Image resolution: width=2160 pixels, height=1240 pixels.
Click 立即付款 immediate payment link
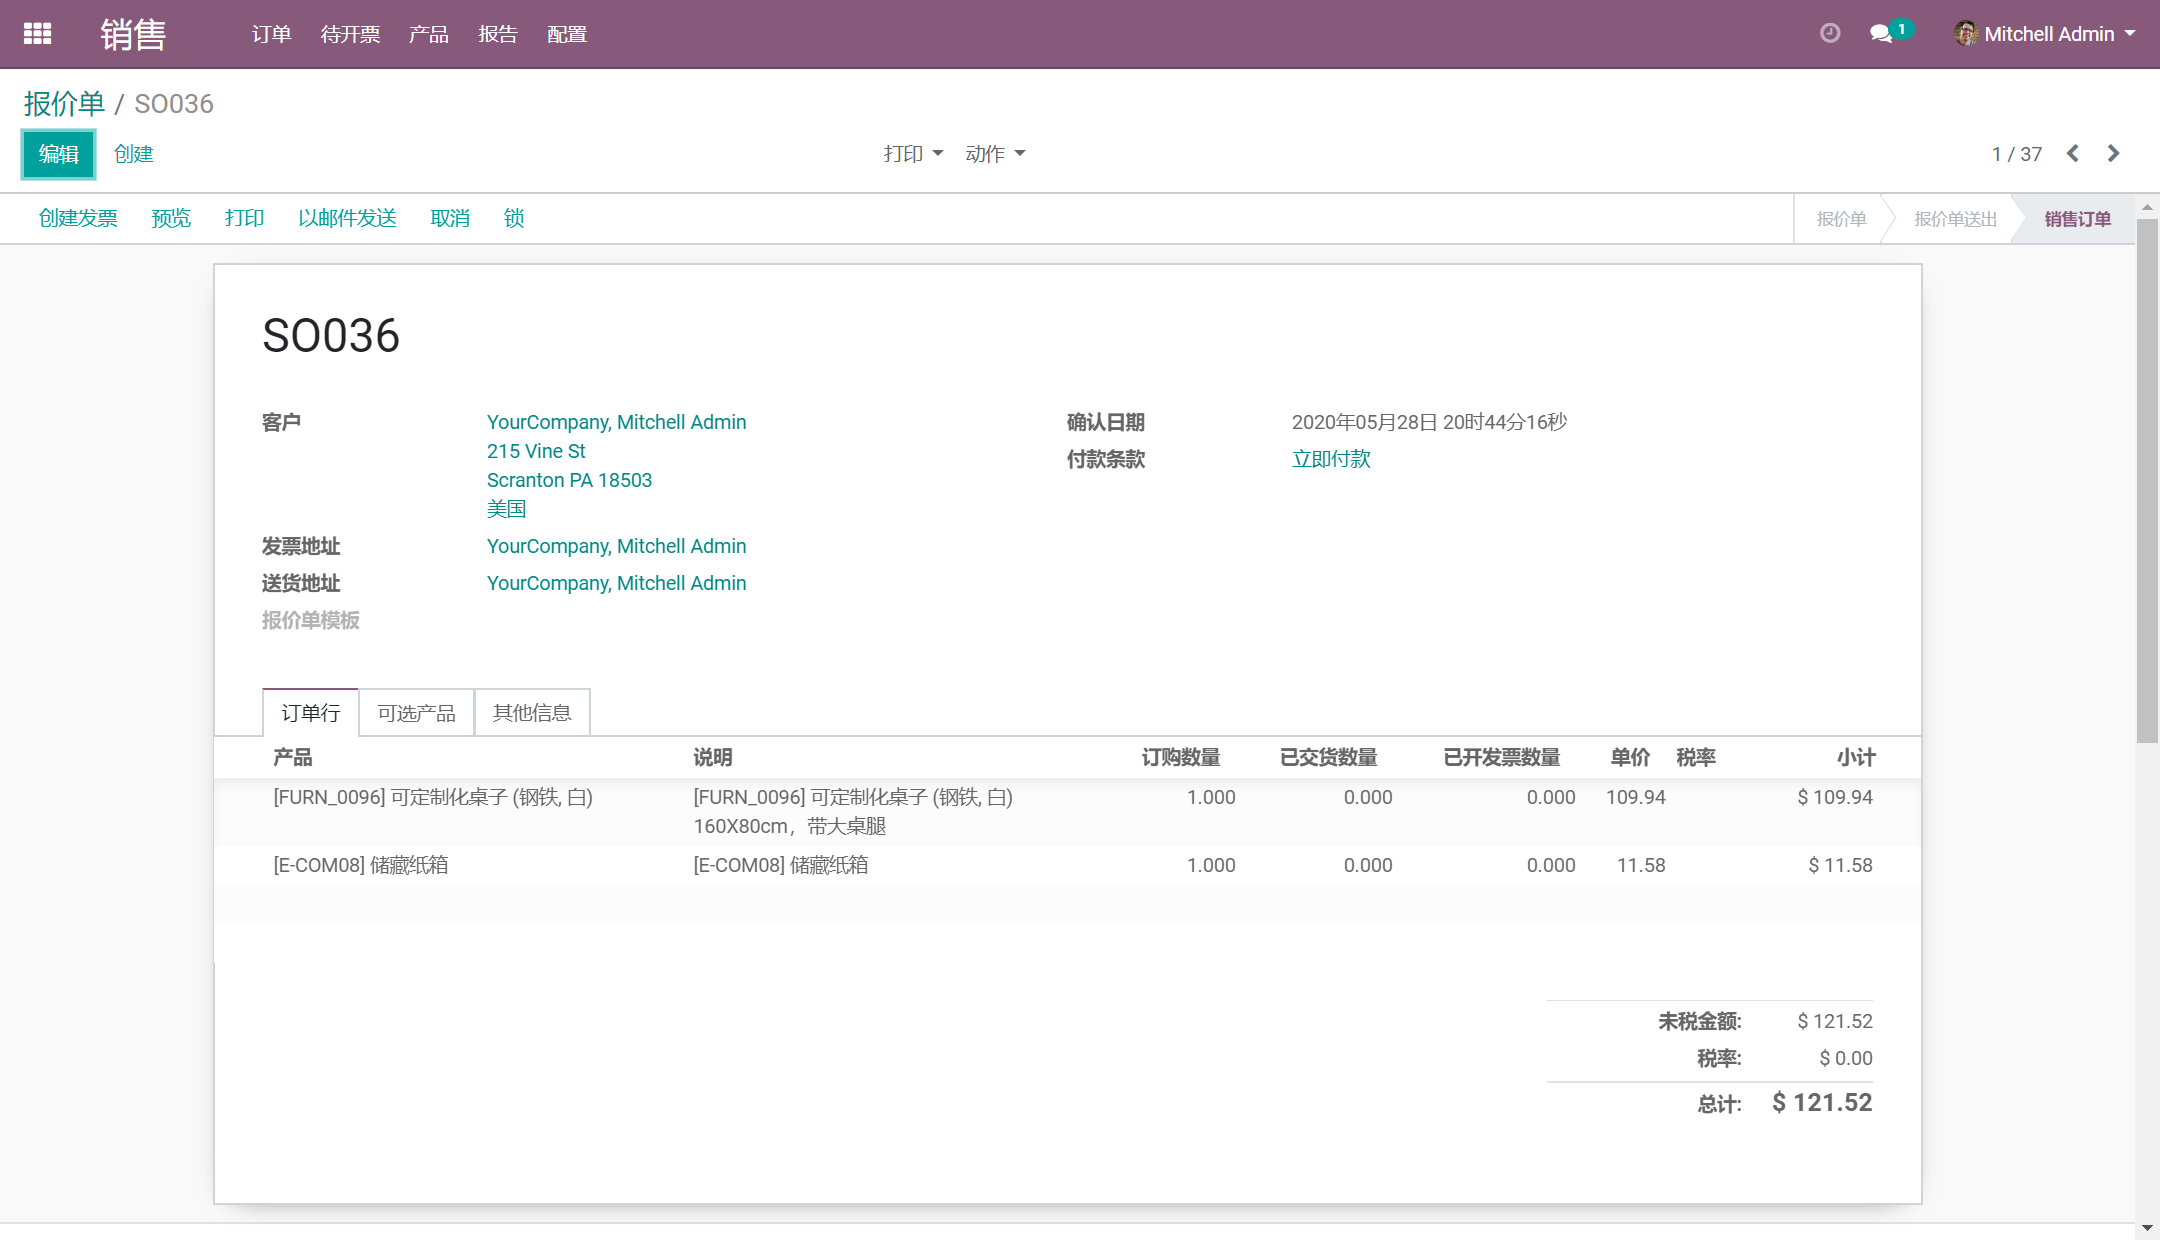point(1332,458)
